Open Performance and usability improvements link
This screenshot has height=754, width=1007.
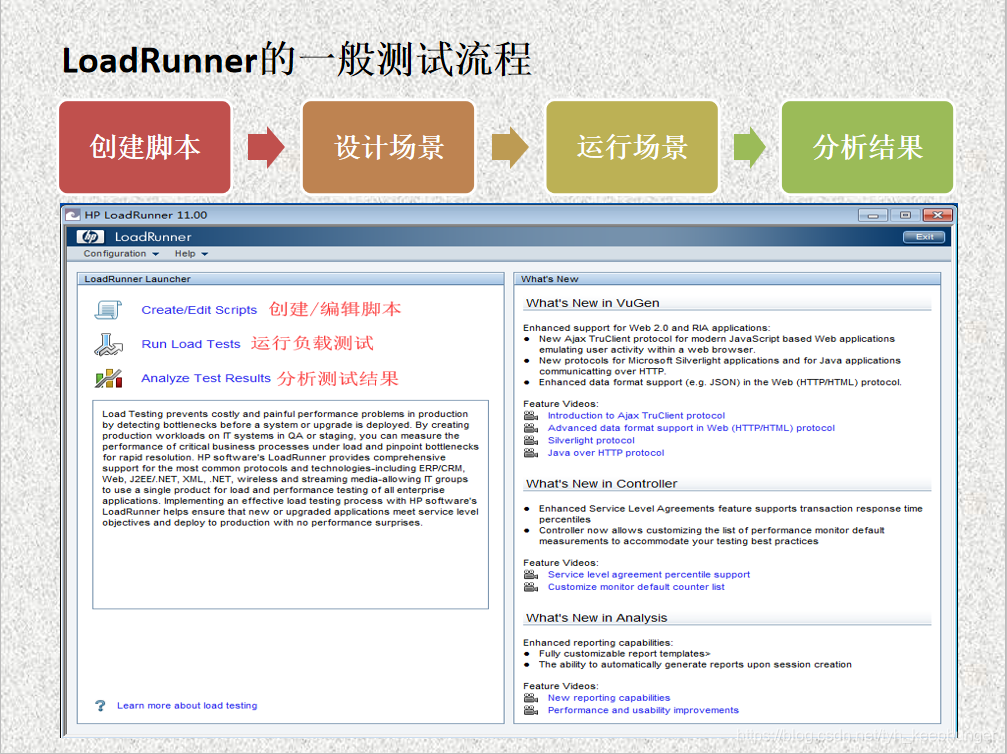(643, 710)
